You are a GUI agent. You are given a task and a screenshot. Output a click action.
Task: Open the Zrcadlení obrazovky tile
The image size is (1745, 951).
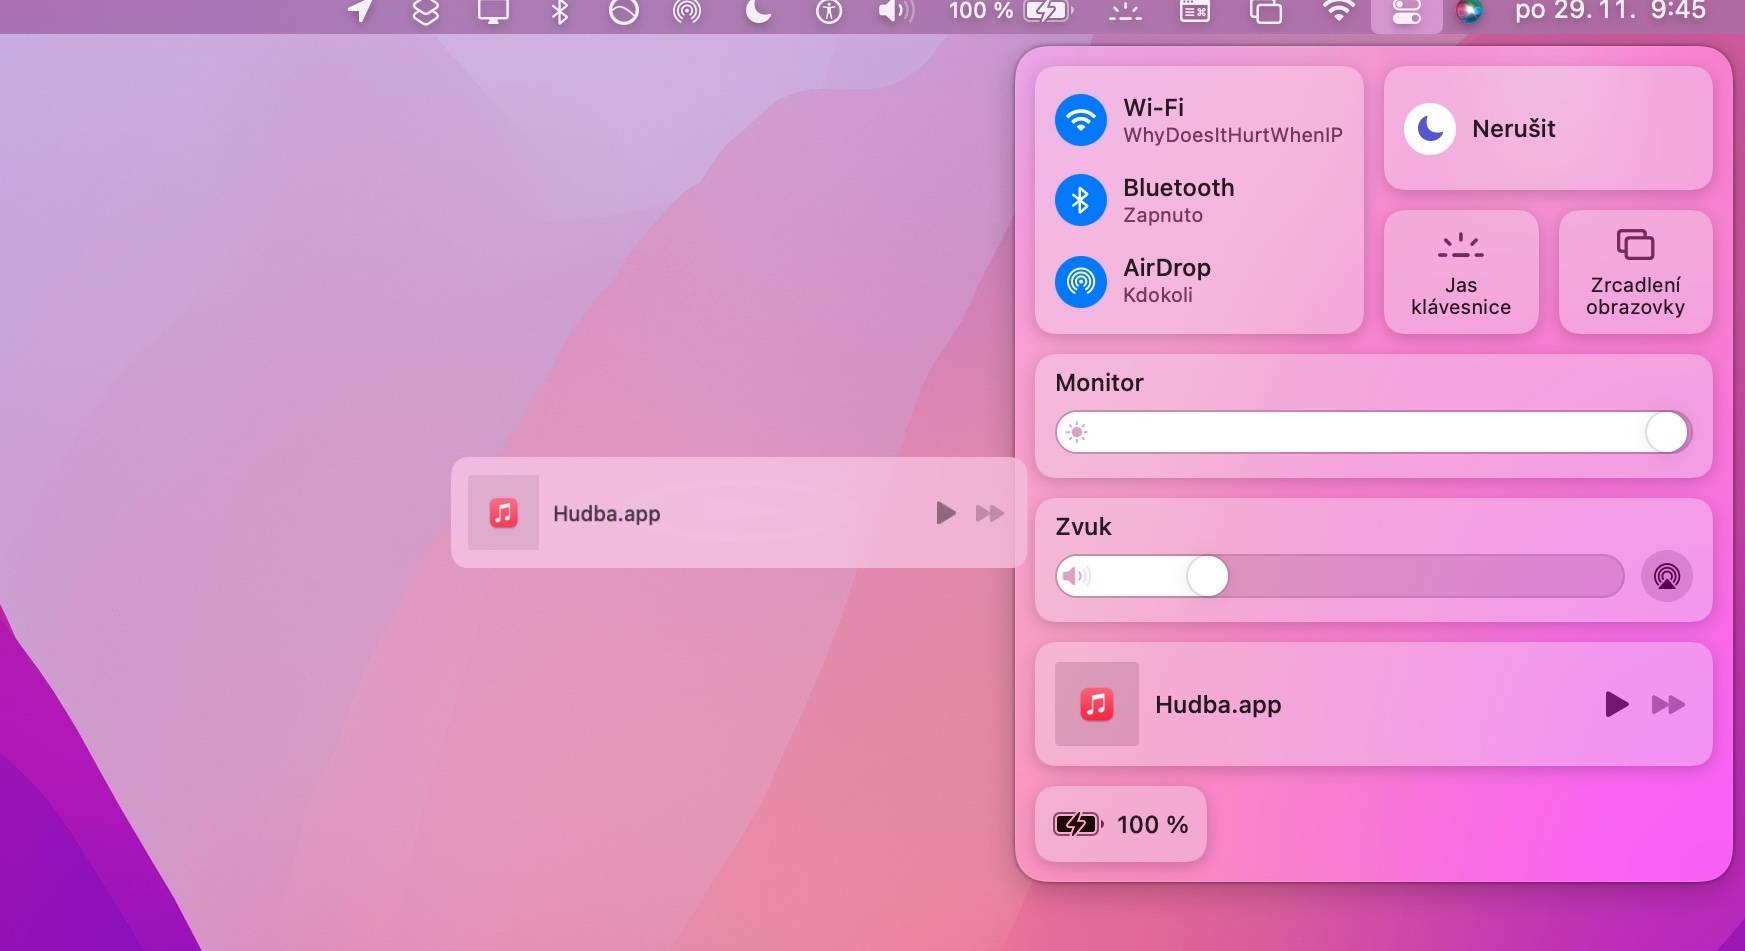coord(1636,272)
